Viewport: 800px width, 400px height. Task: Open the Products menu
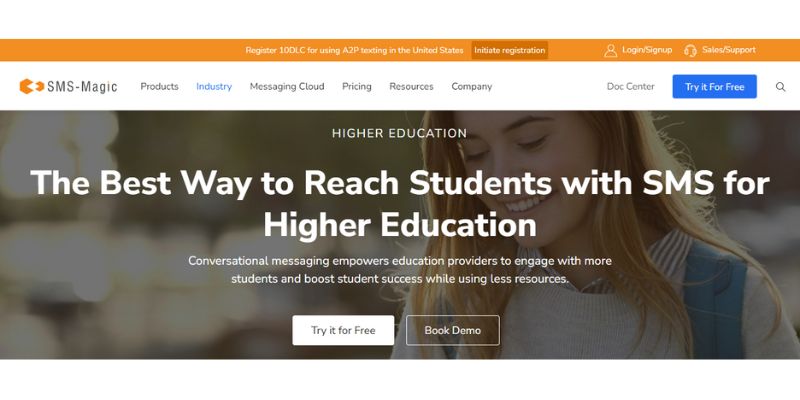point(159,87)
